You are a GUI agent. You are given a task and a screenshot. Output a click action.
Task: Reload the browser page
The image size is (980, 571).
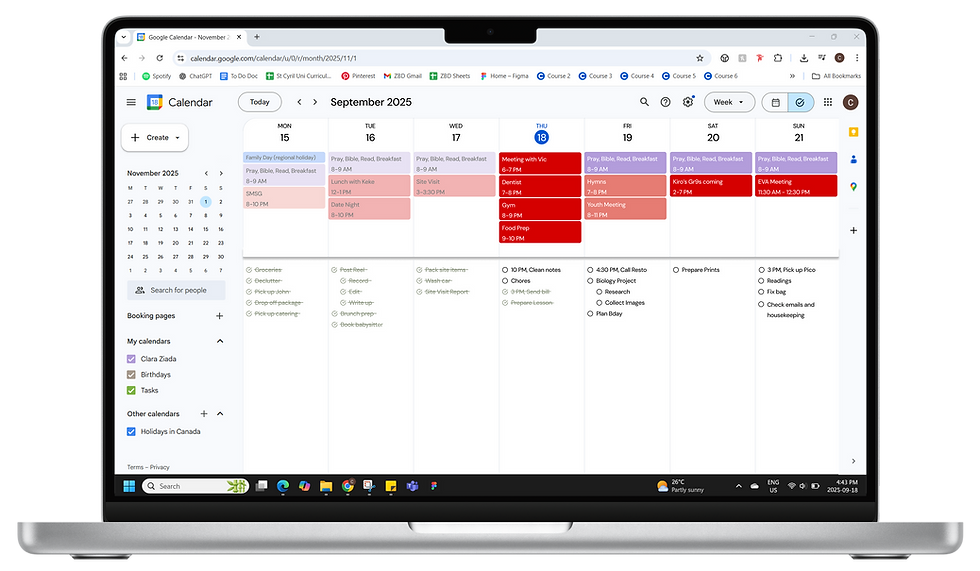pos(160,58)
